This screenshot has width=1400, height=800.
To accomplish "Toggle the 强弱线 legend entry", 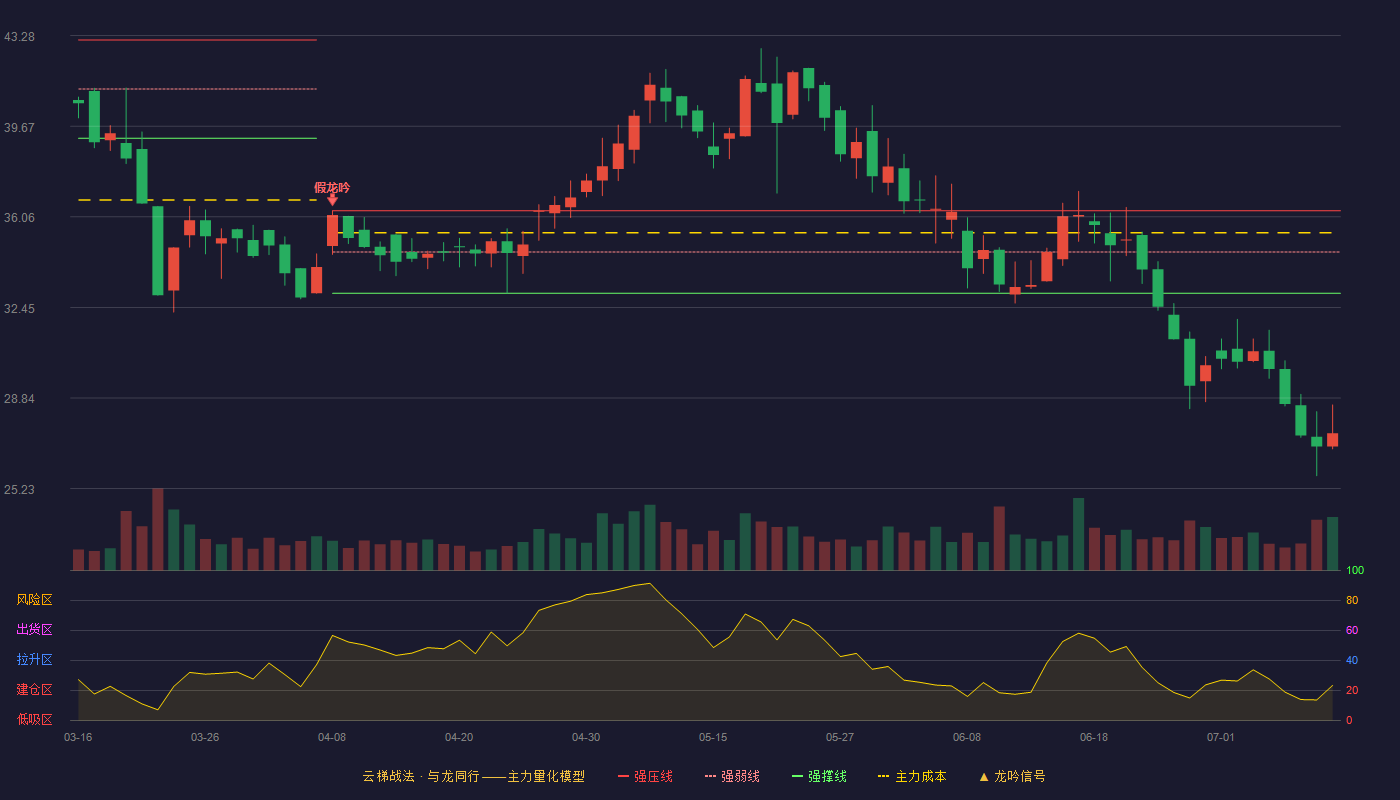I will [x=732, y=776].
